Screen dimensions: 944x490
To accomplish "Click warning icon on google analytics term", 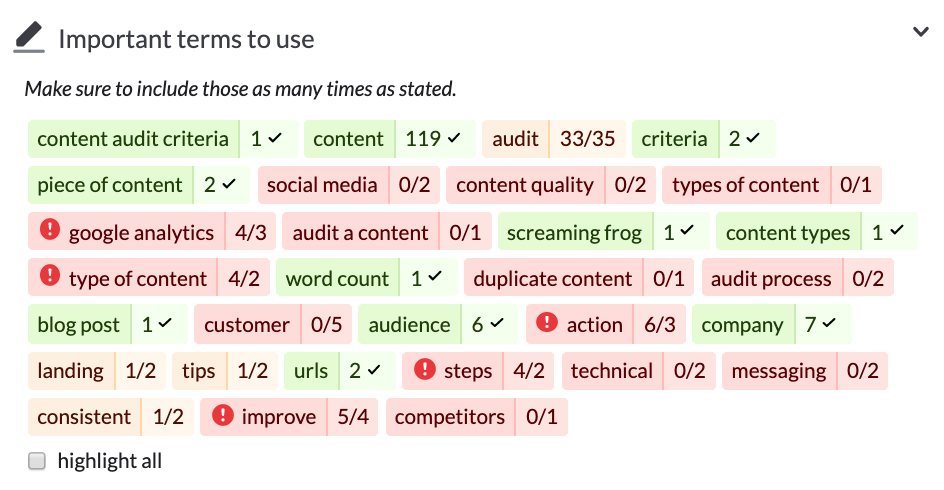I will click(50, 231).
